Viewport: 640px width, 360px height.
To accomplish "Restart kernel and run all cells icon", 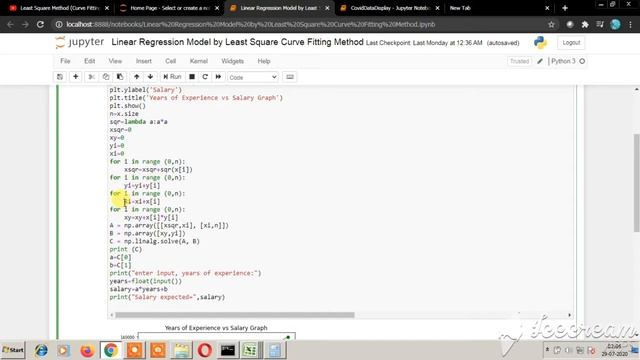I will pyautogui.click(x=218, y=77).
